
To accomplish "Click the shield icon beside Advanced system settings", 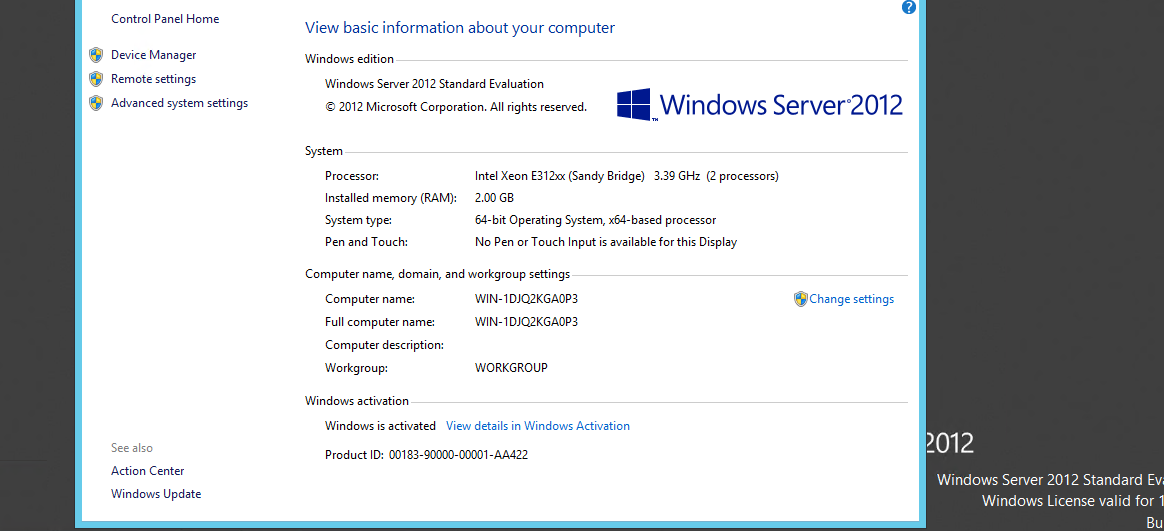I will click(x=96, y=102).
